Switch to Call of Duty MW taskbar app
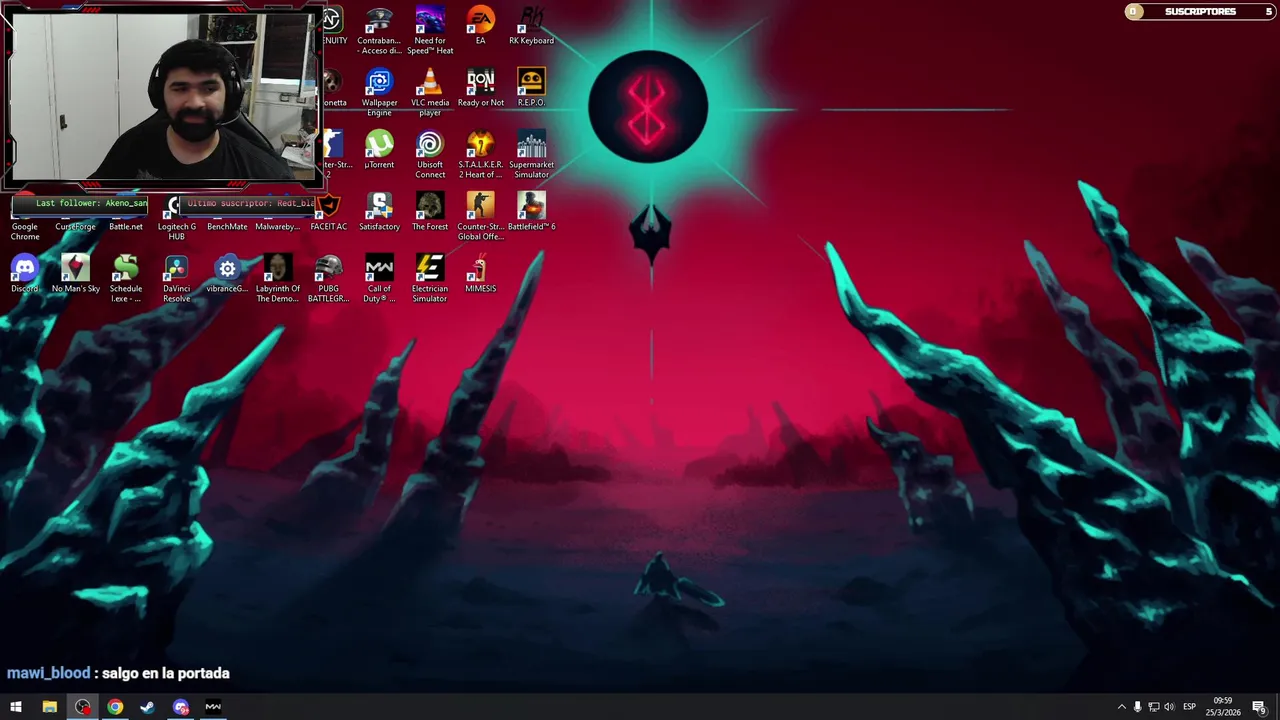 pyautogui.click(x=213, y=707)
